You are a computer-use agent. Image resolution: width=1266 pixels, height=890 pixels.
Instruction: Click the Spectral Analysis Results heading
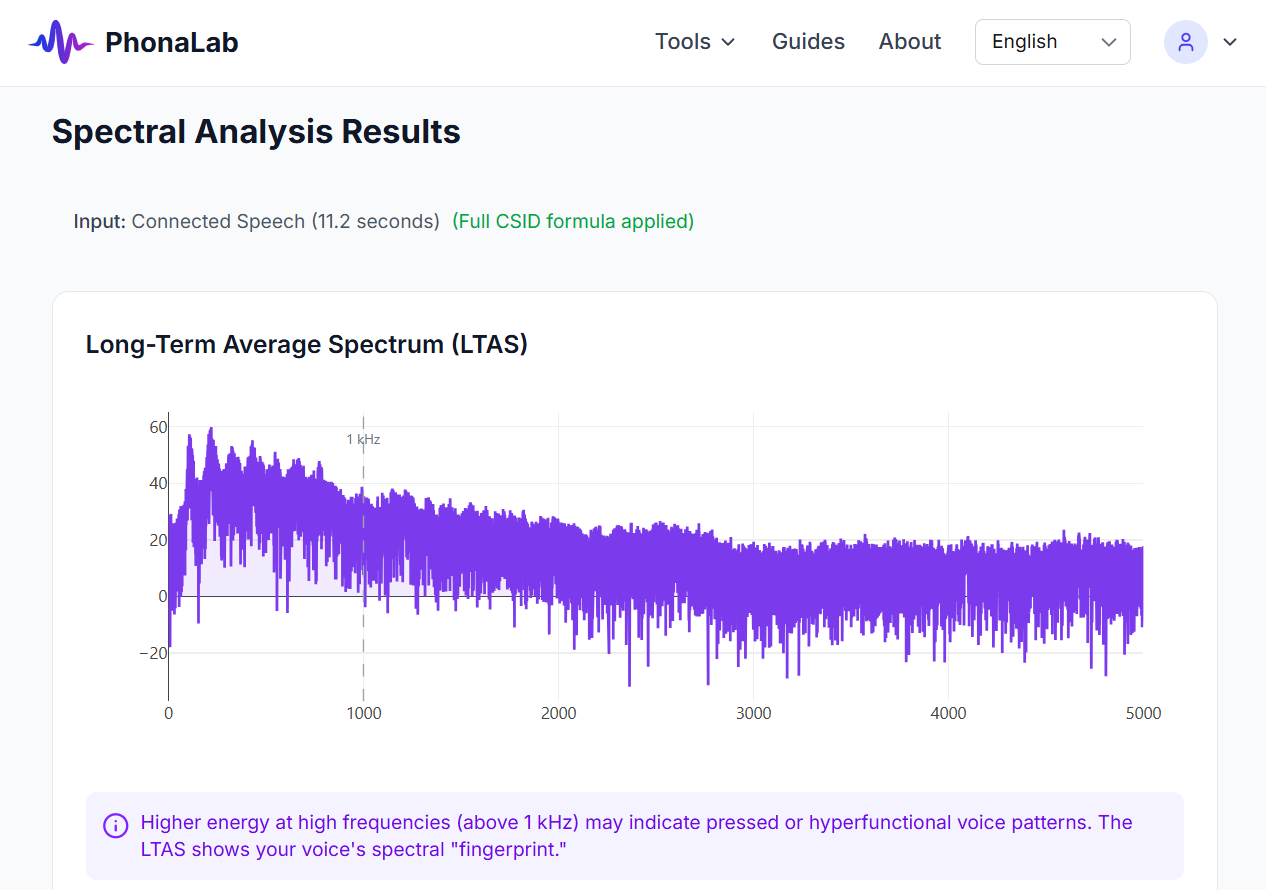coord(256,131)
